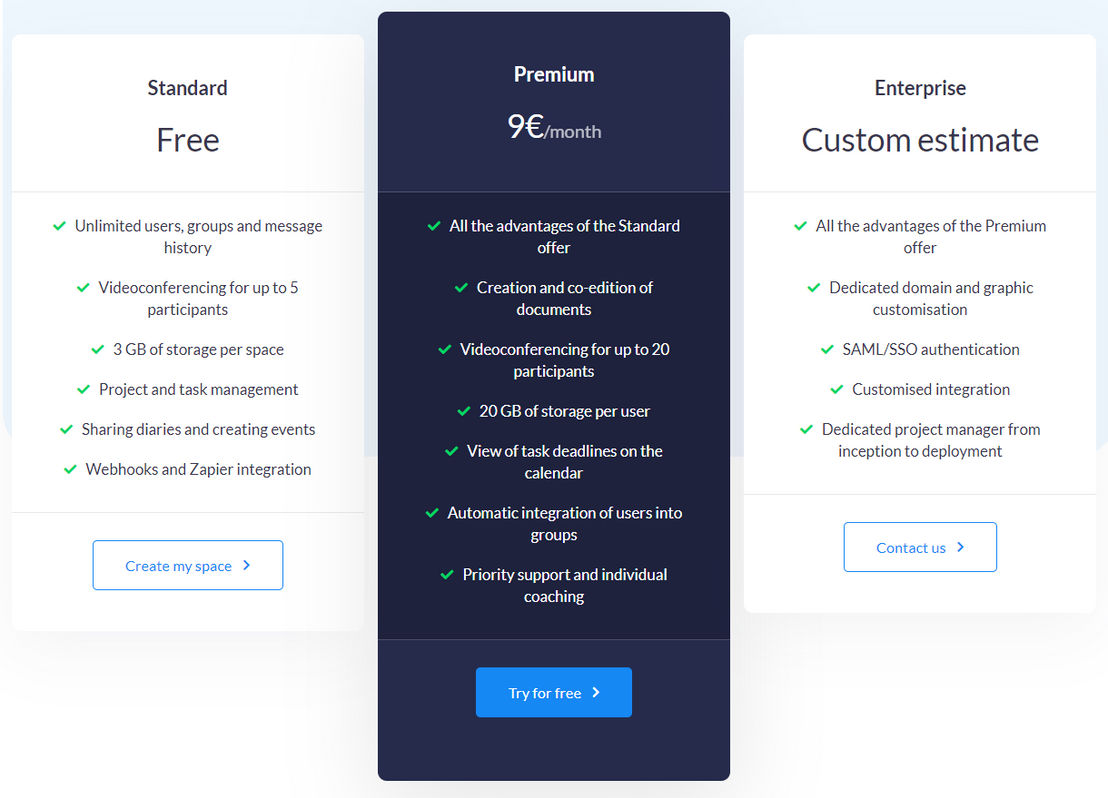This screenshot has height=798, width=1108.
Task: Click the checkmark next to Project and task management
Action: pos(83,389)
